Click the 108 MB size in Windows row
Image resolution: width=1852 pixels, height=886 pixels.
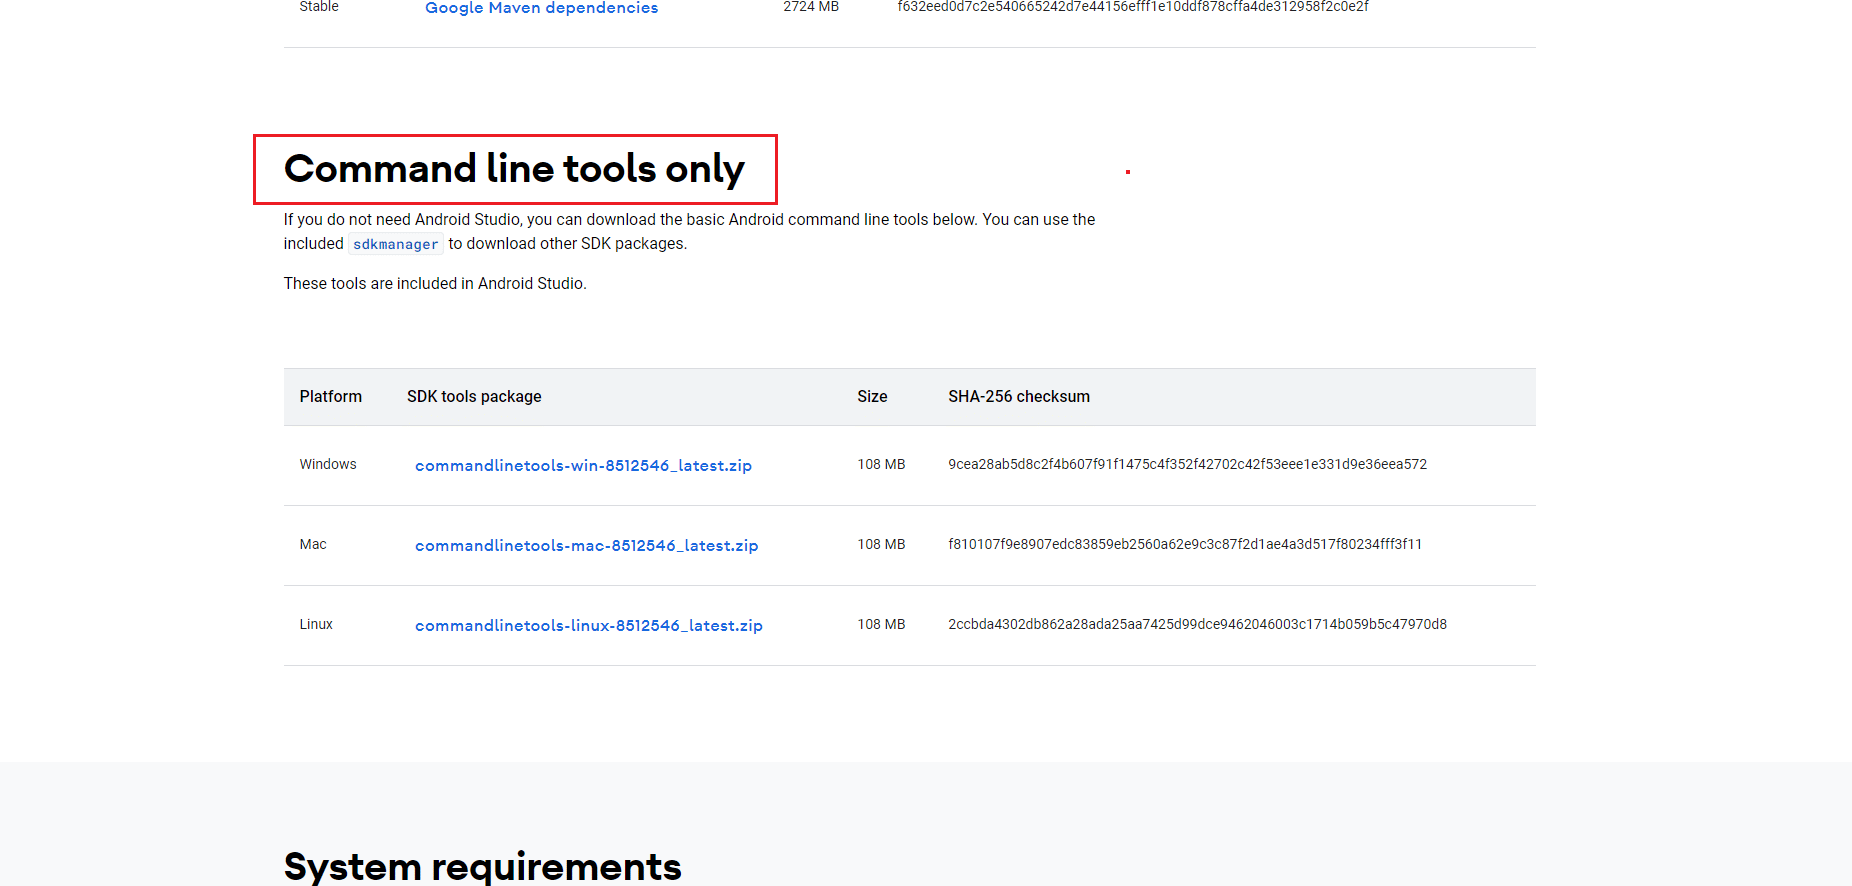(881, 464)
